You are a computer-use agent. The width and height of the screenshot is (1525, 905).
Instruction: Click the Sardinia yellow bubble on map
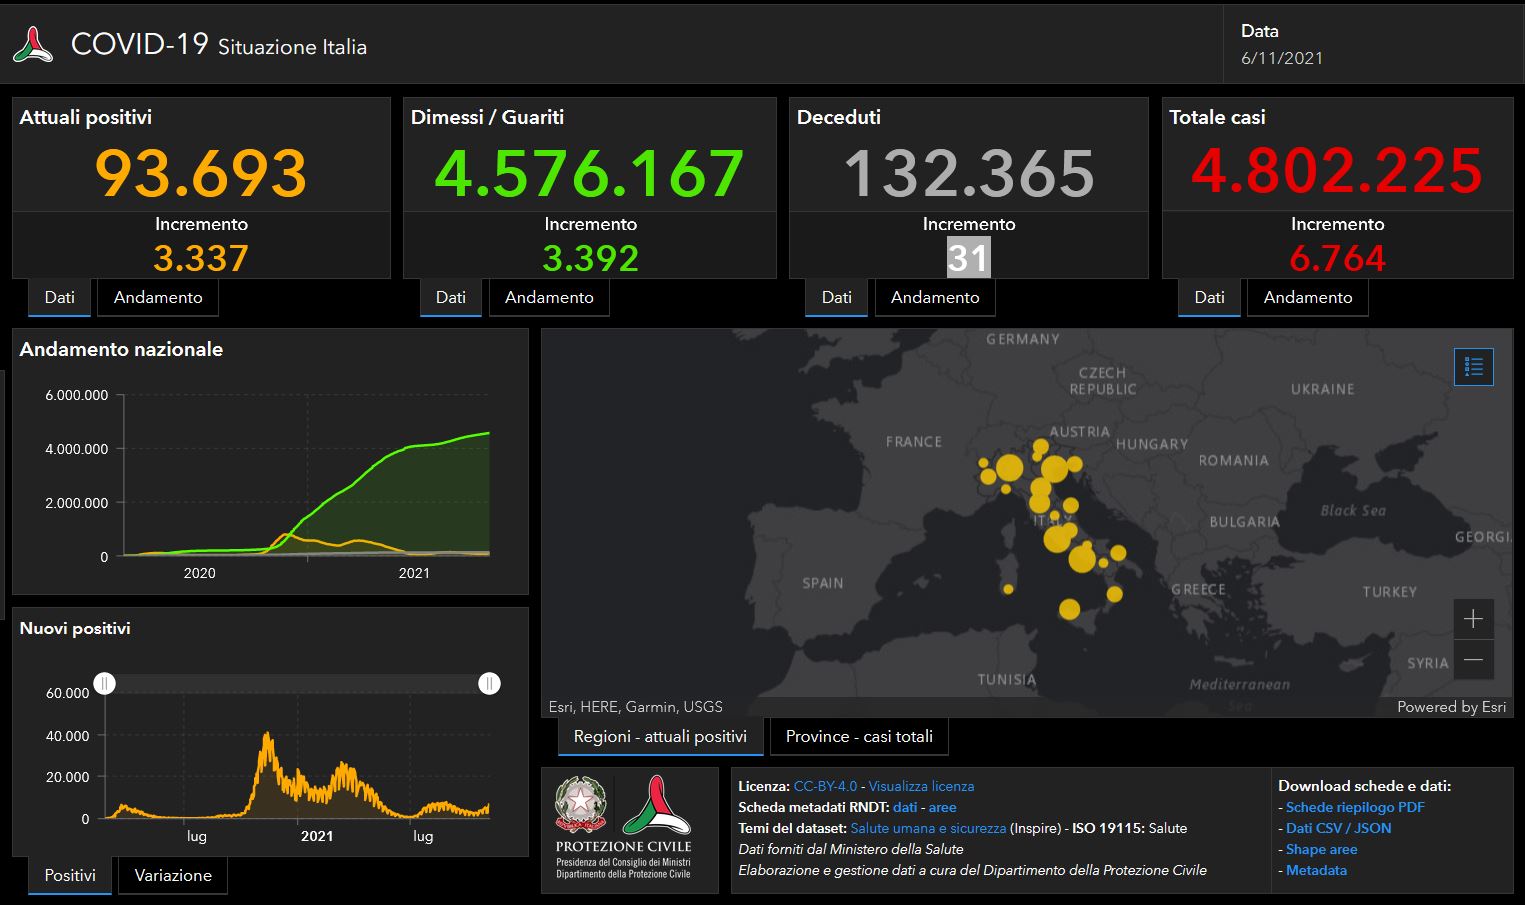point(1008,589)
